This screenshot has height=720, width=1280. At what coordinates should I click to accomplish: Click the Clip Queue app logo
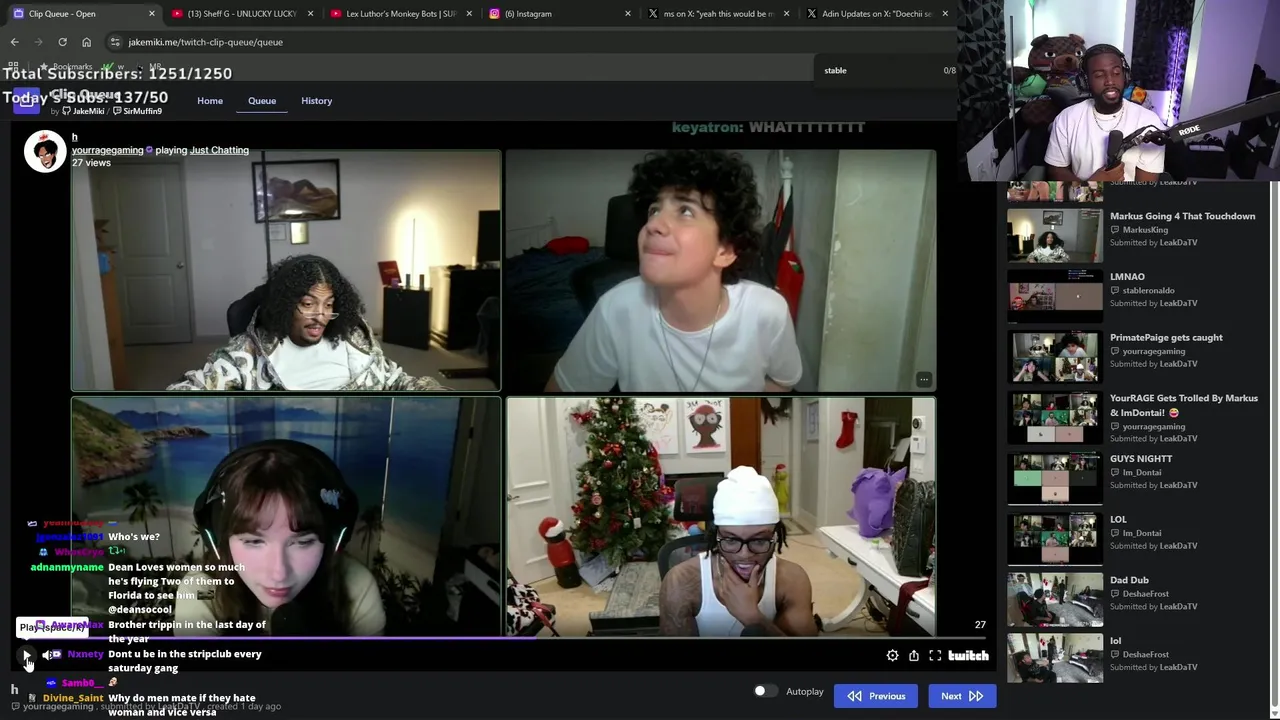coord(27,102)
